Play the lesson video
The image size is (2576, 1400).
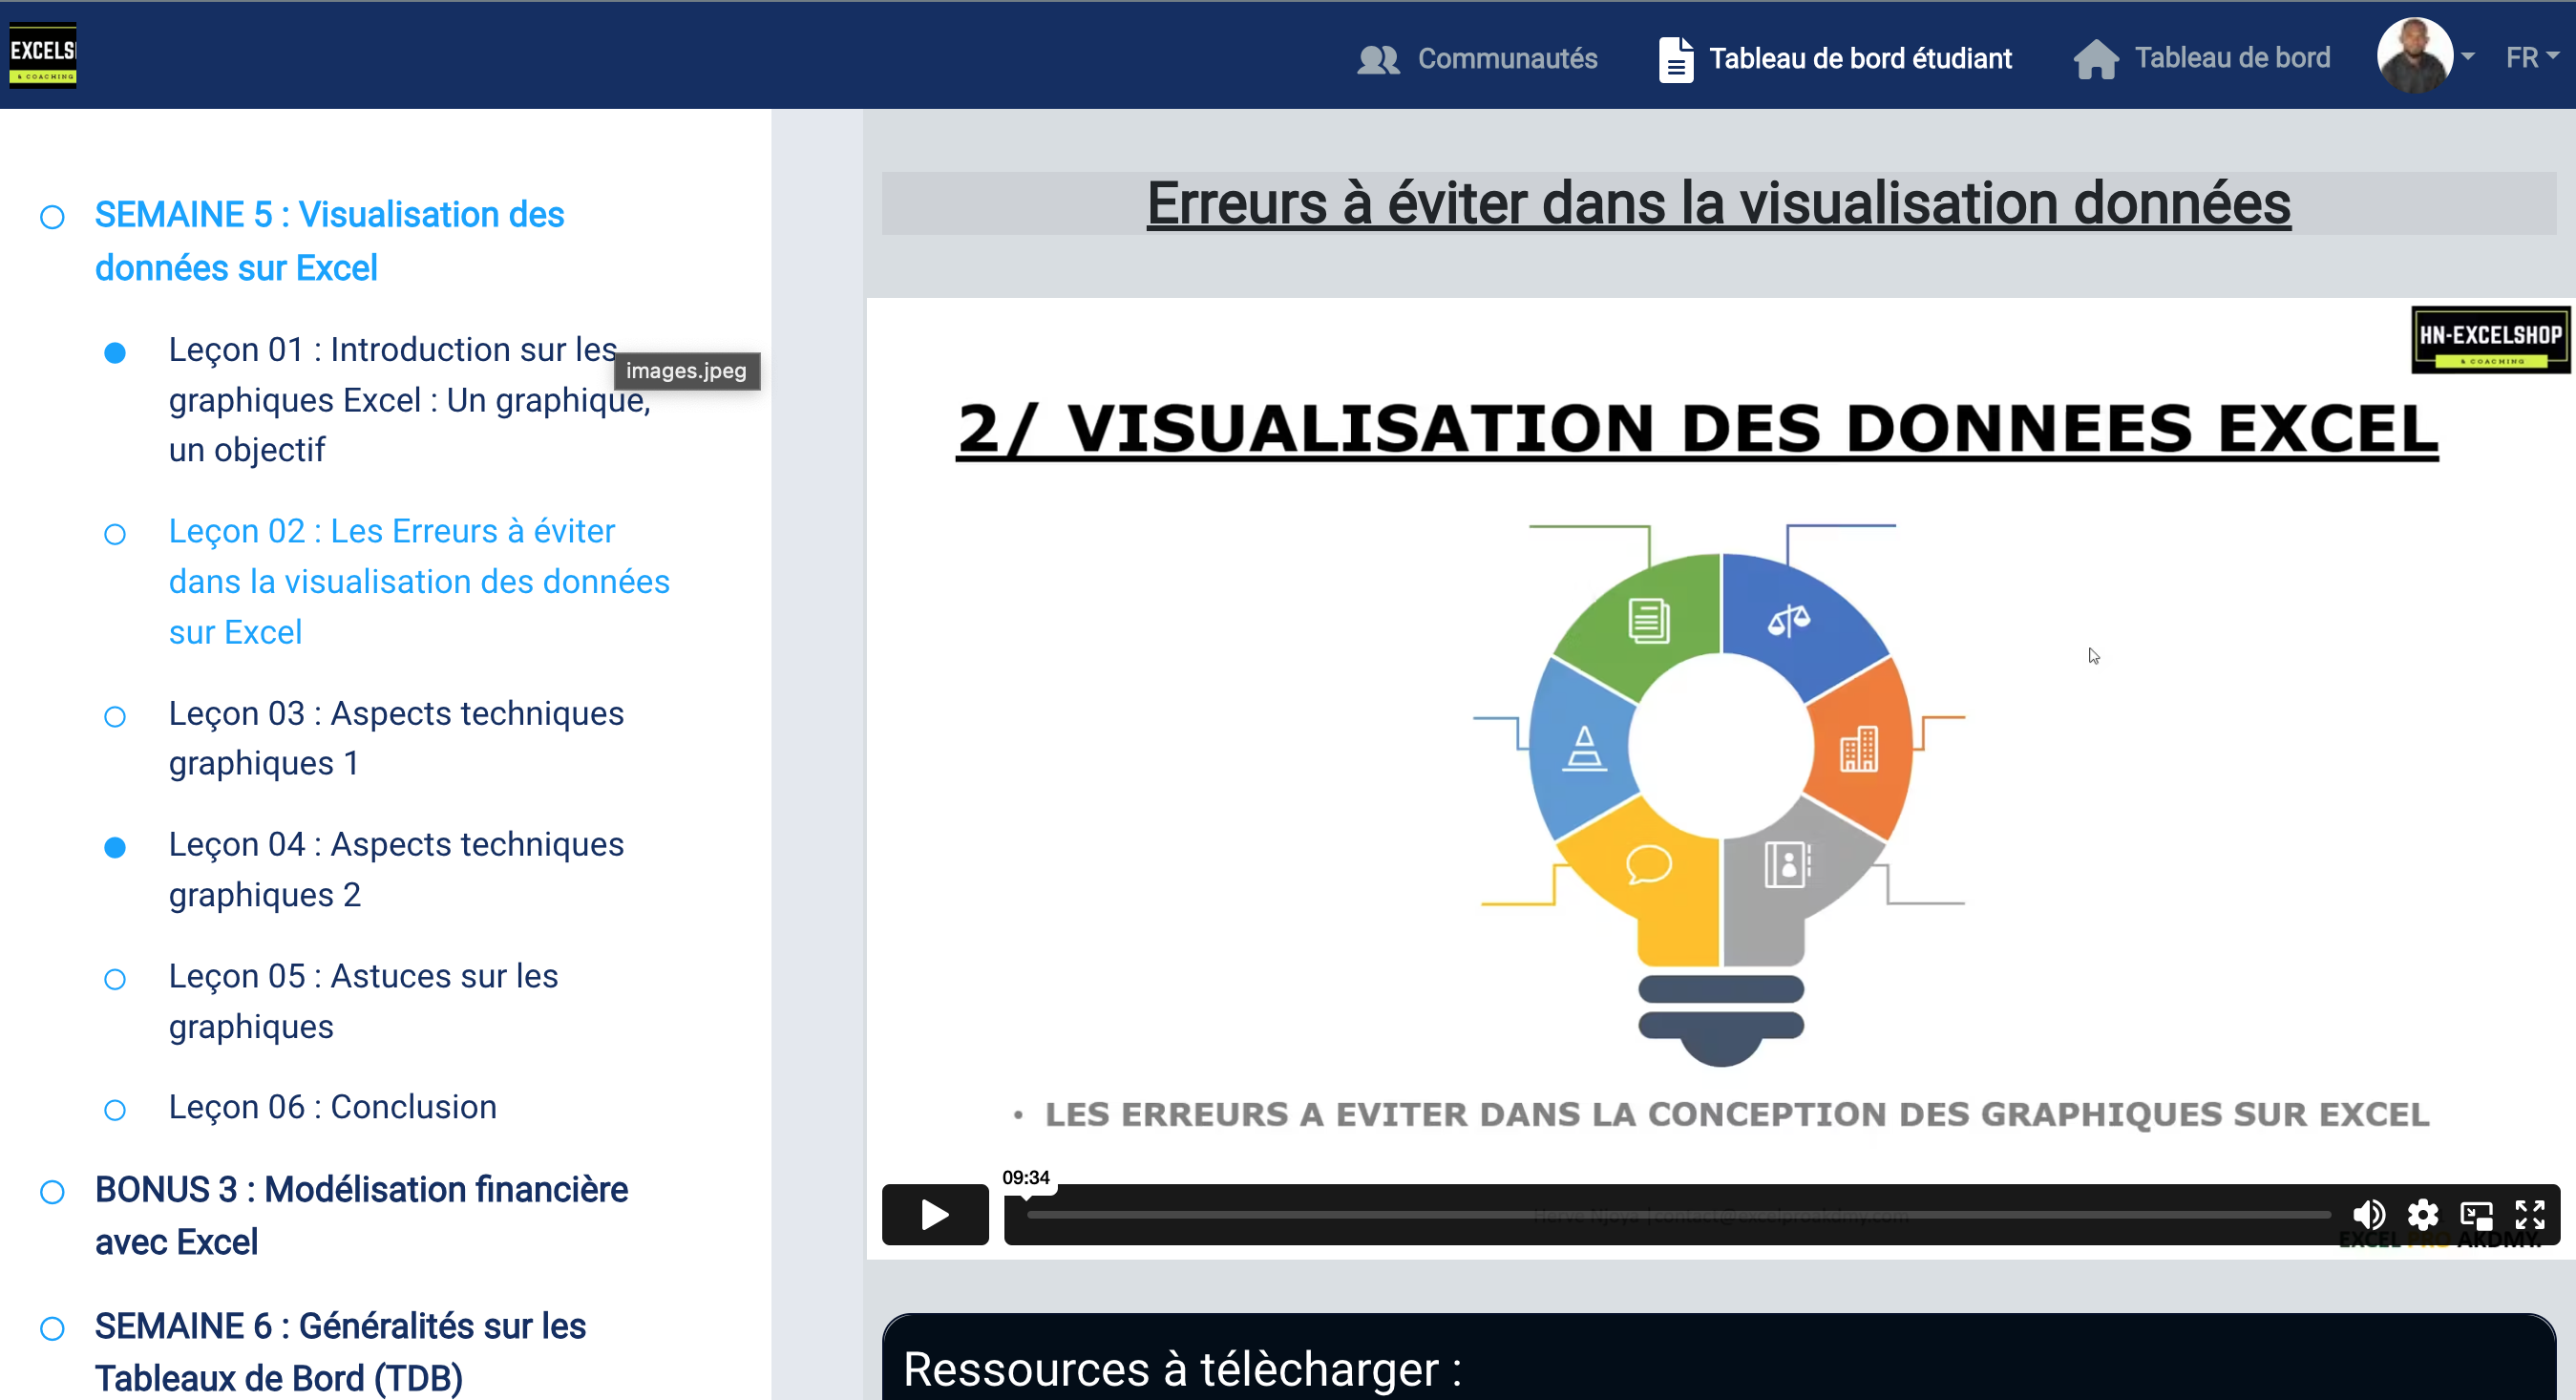pos(934,1214)
